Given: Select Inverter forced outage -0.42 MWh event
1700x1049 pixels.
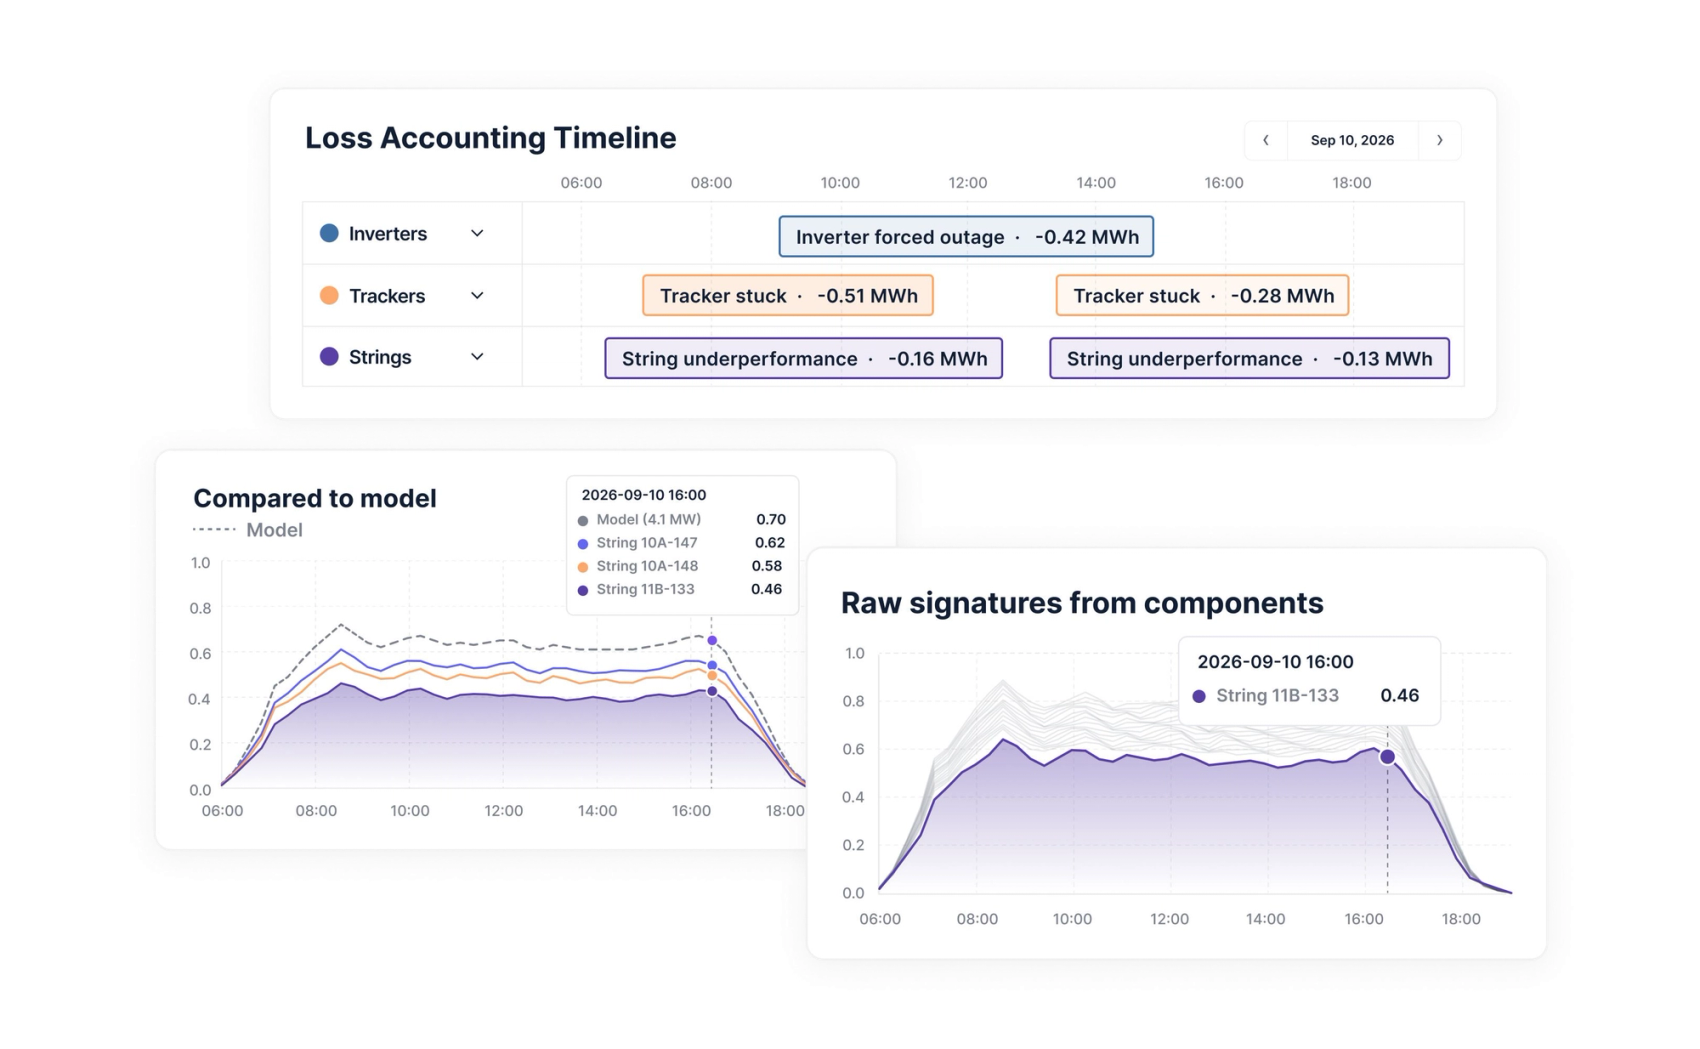Looking at the screenshot, I should [966, 237].
